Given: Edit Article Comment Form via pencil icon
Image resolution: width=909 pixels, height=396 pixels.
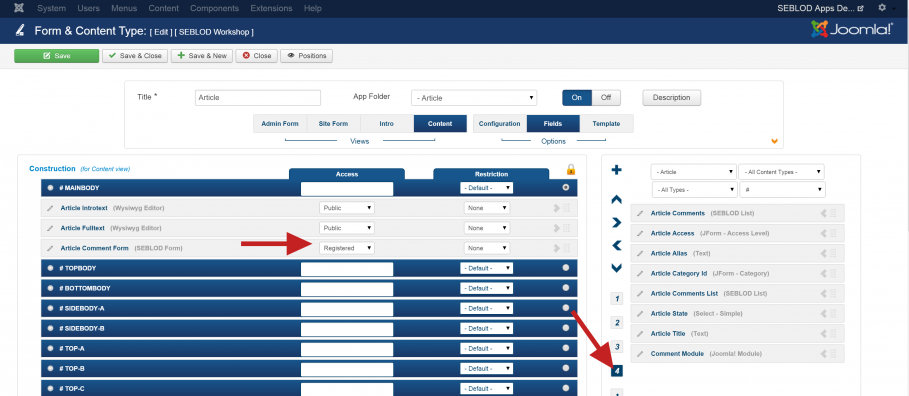Looking at the screenshot, I should (x=50, y=248).
